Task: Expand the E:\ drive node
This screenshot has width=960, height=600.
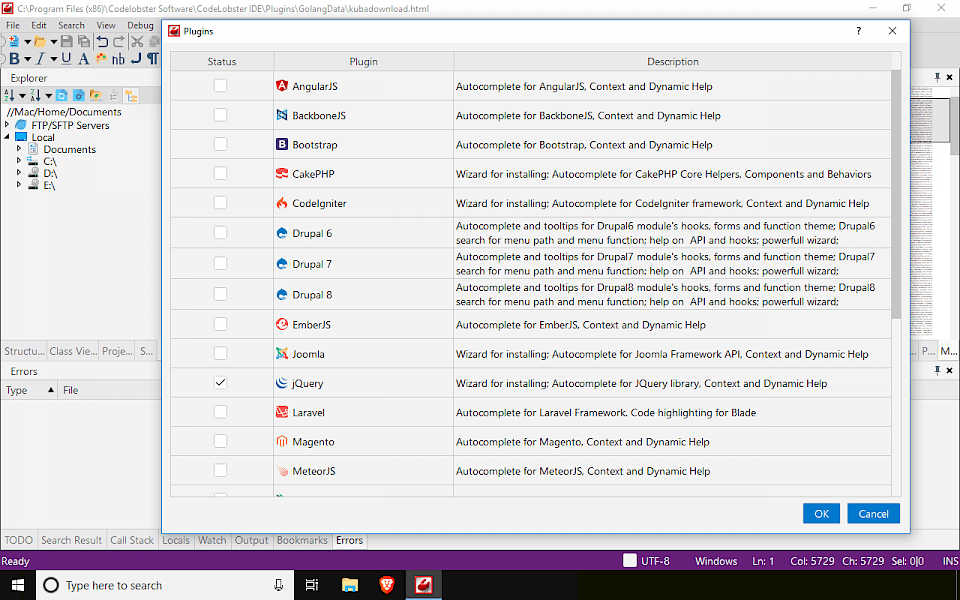Action: click(x=19, y=185)
